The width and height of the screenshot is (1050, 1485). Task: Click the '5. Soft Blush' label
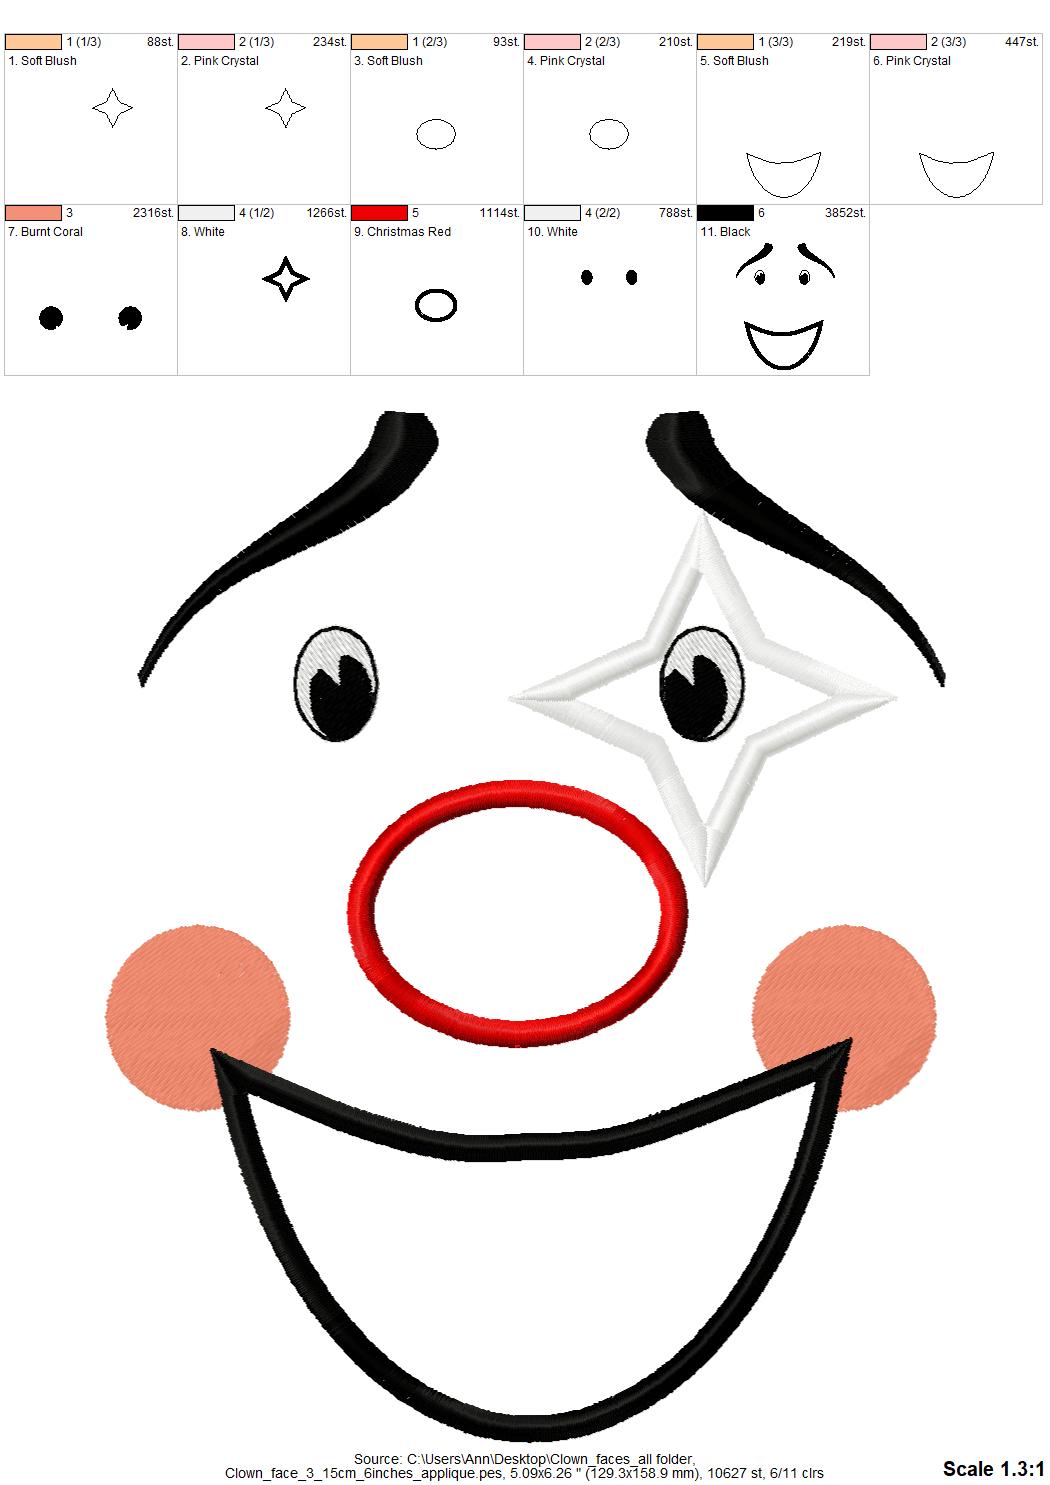(x=734, y=61)
